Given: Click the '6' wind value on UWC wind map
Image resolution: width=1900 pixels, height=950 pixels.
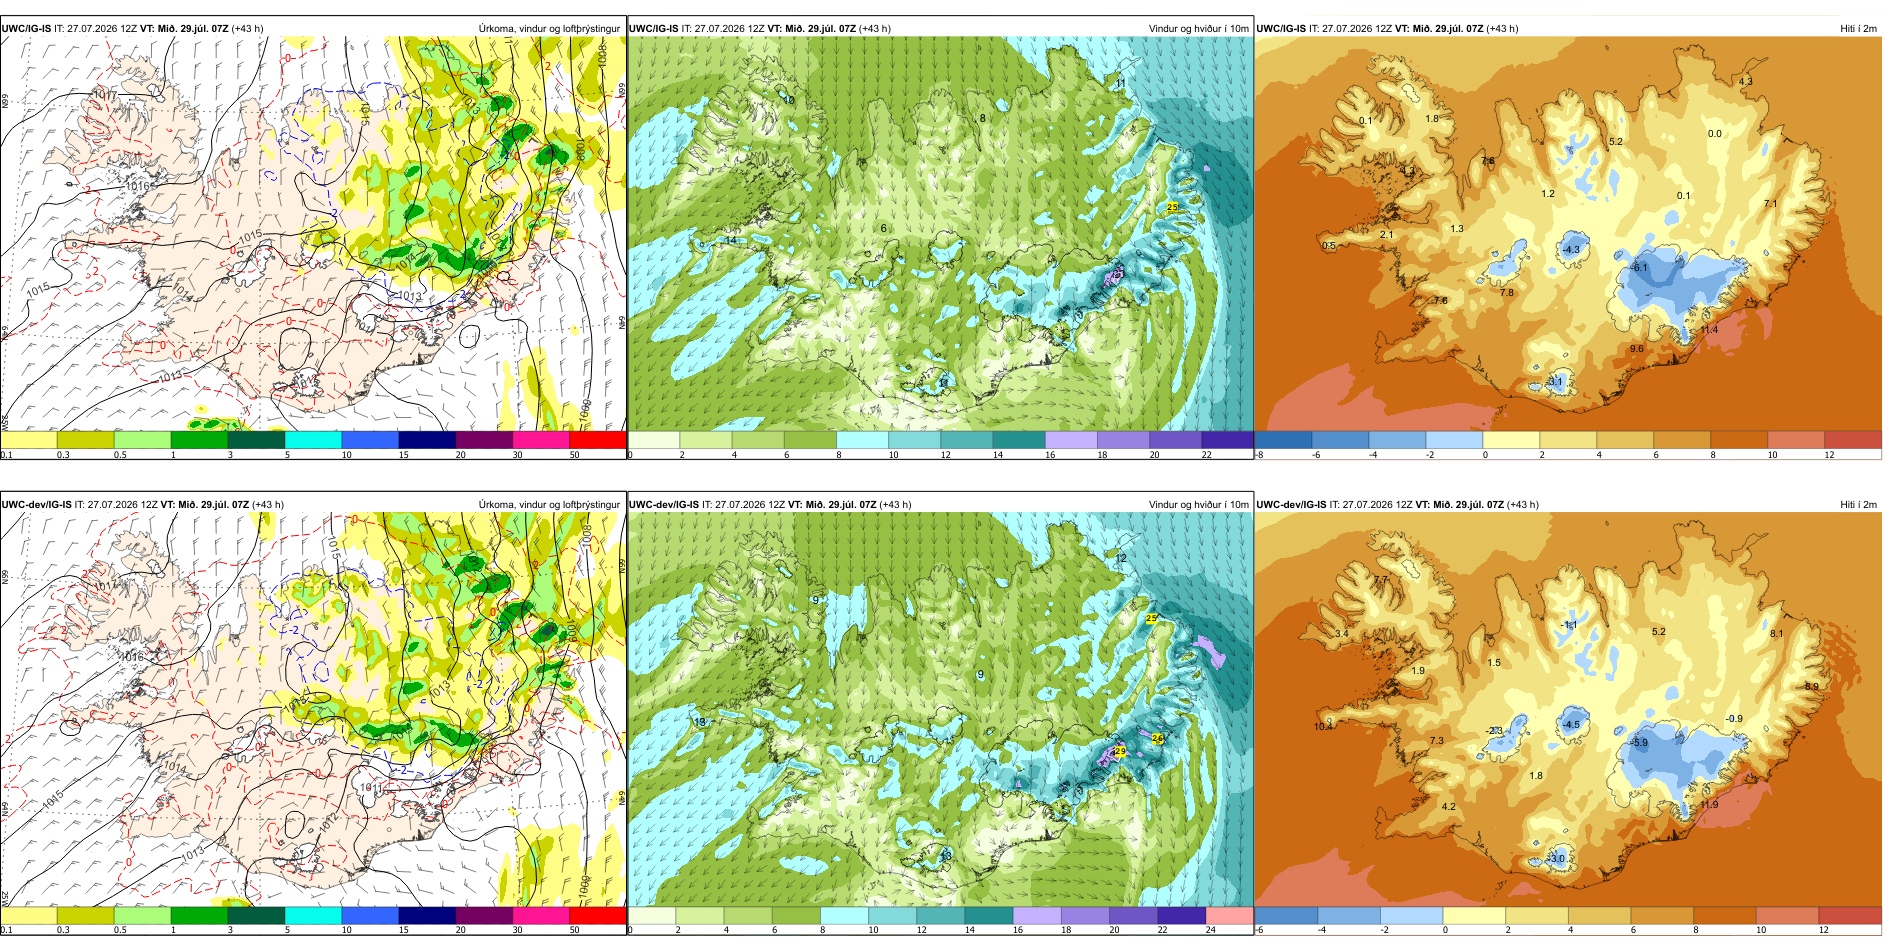Looking at the screenshot, I should click(883, 229).
